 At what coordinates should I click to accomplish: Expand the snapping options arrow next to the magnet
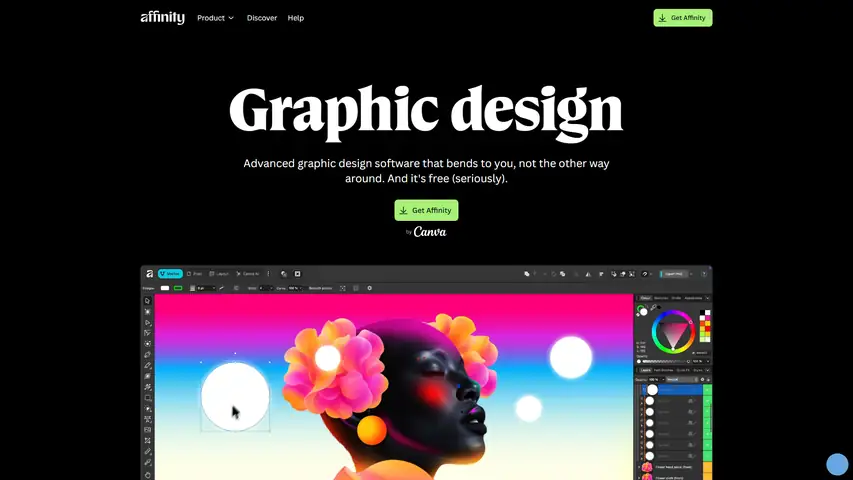pos(651,274)
